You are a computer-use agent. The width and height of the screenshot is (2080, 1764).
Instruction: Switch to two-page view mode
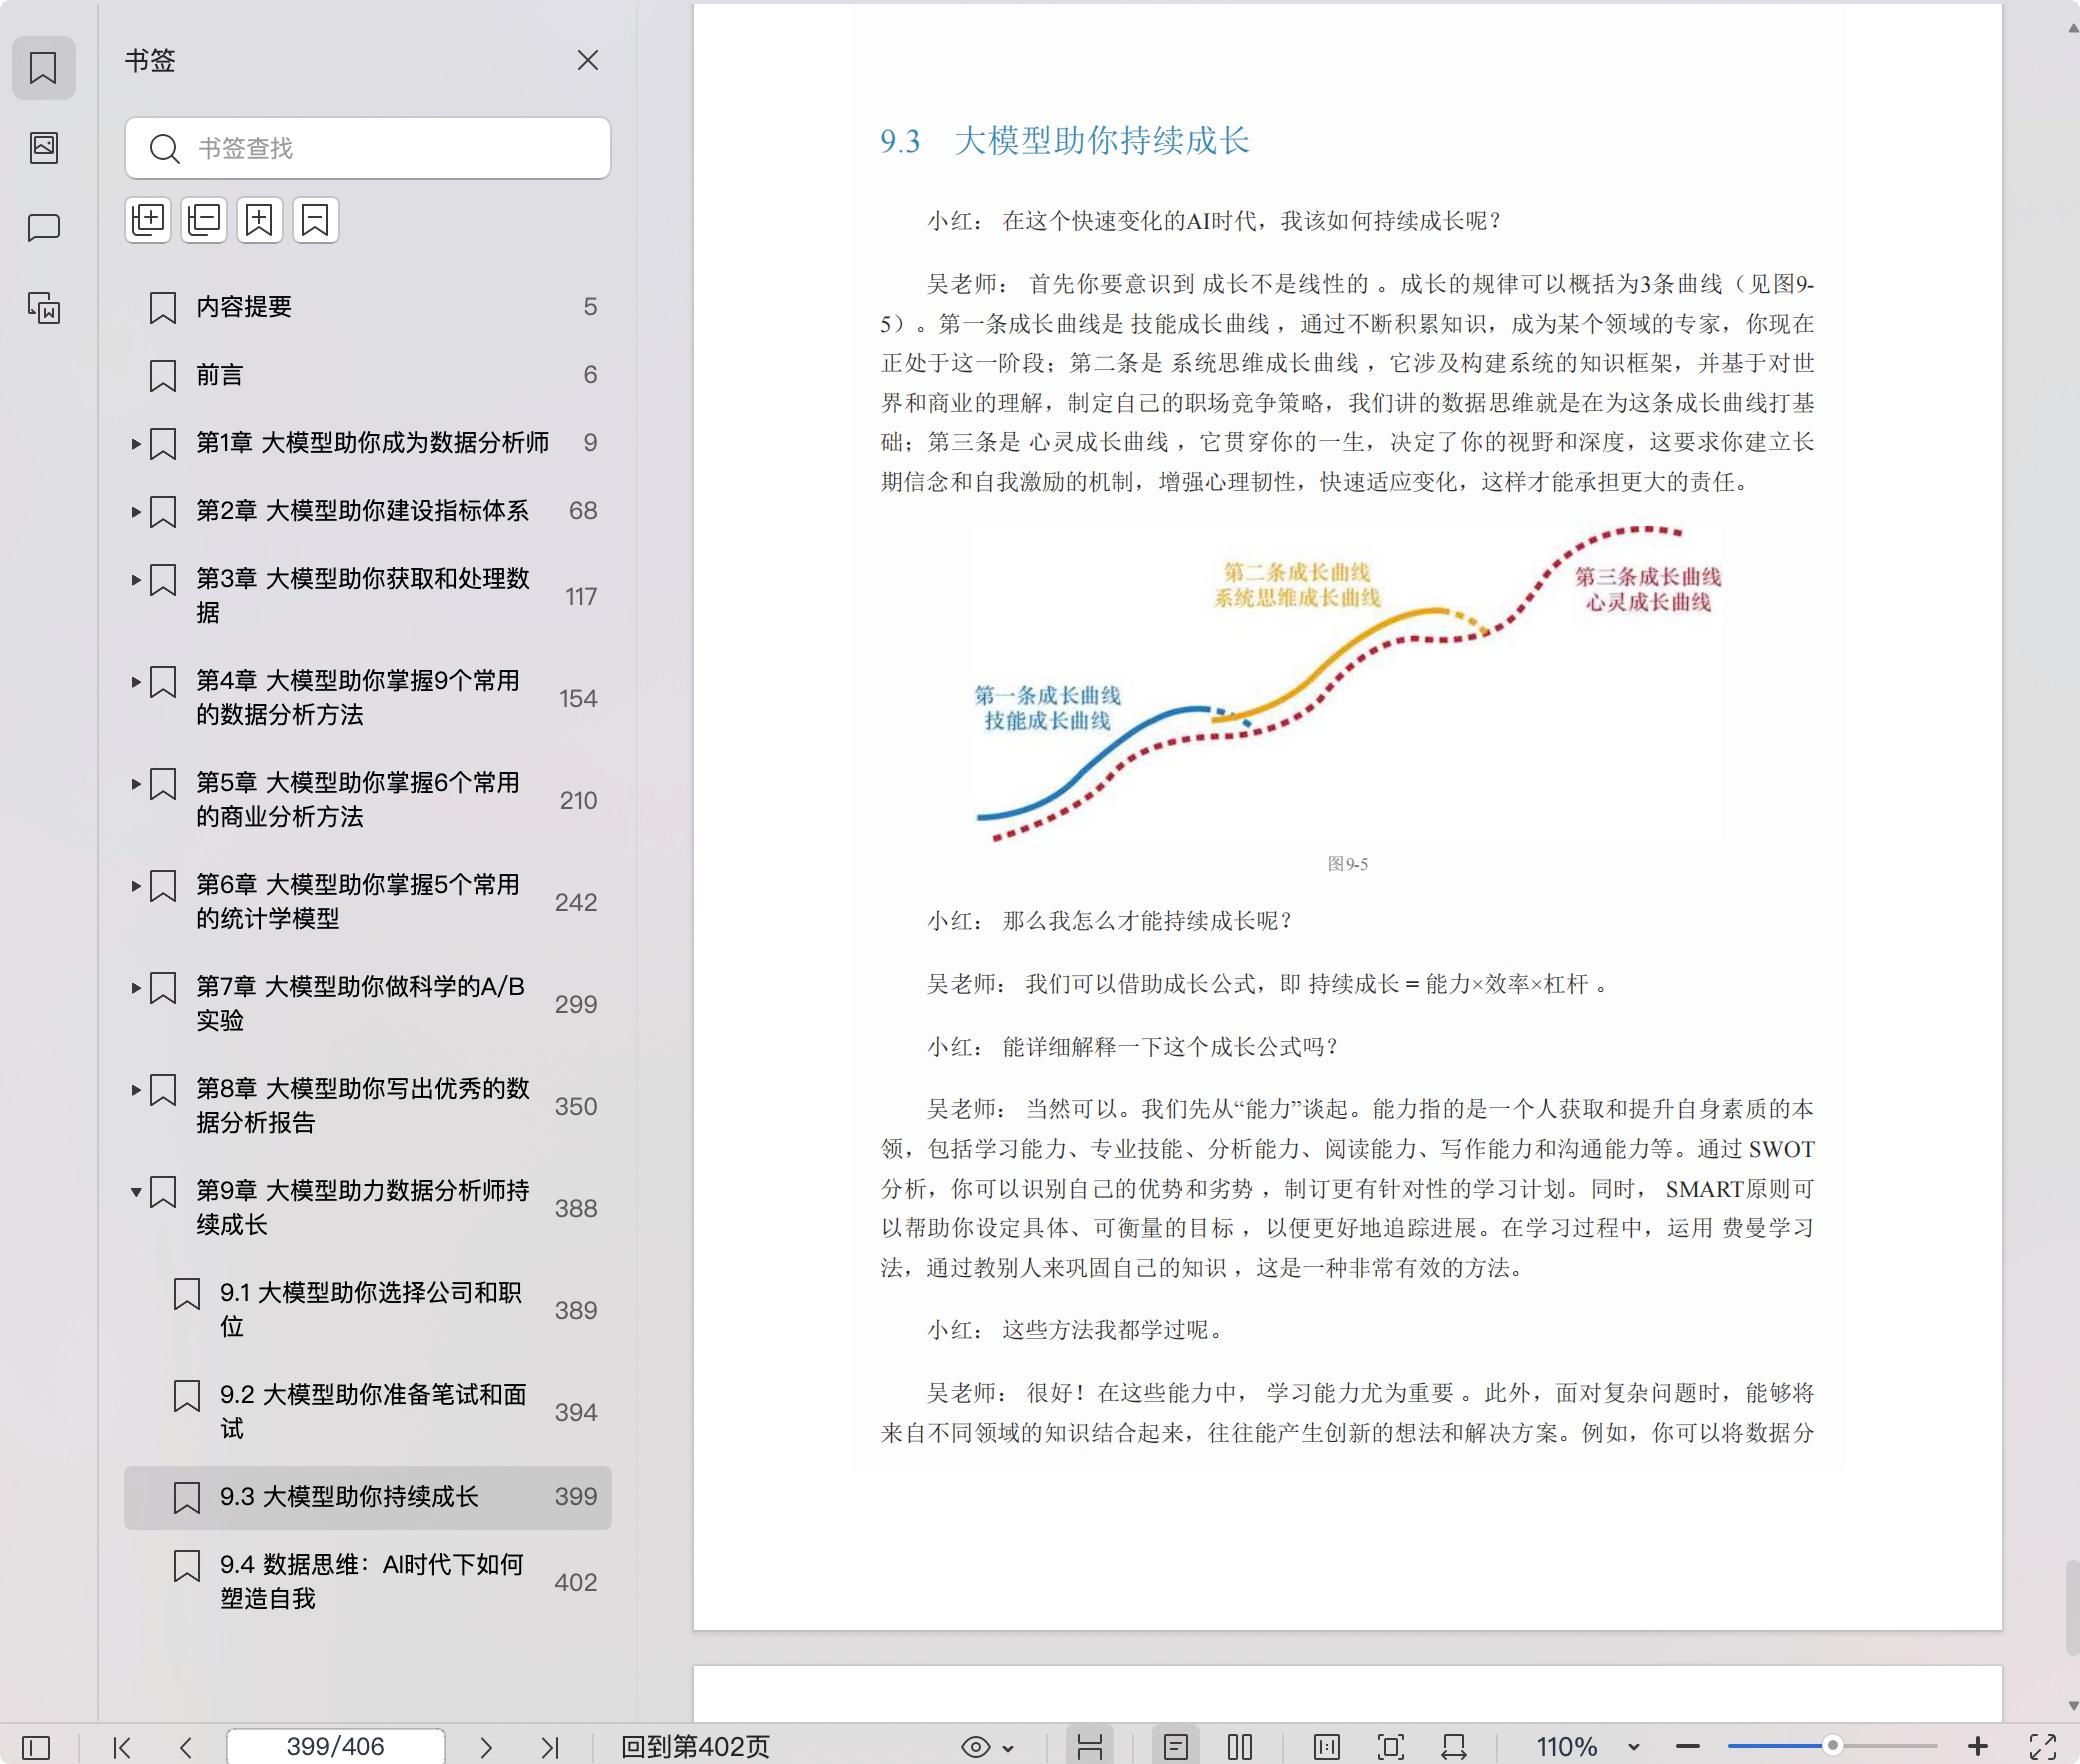[x=1240, y=1747]
